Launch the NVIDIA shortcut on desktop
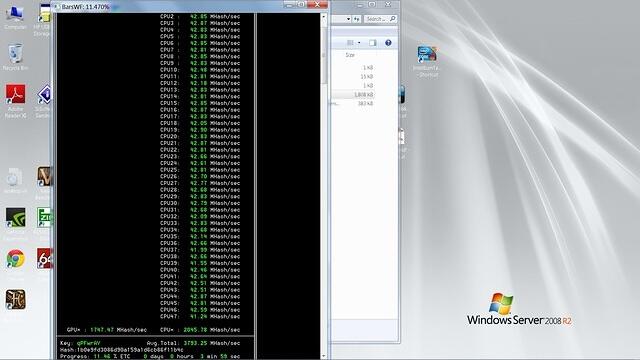 (x=16, y=218)
